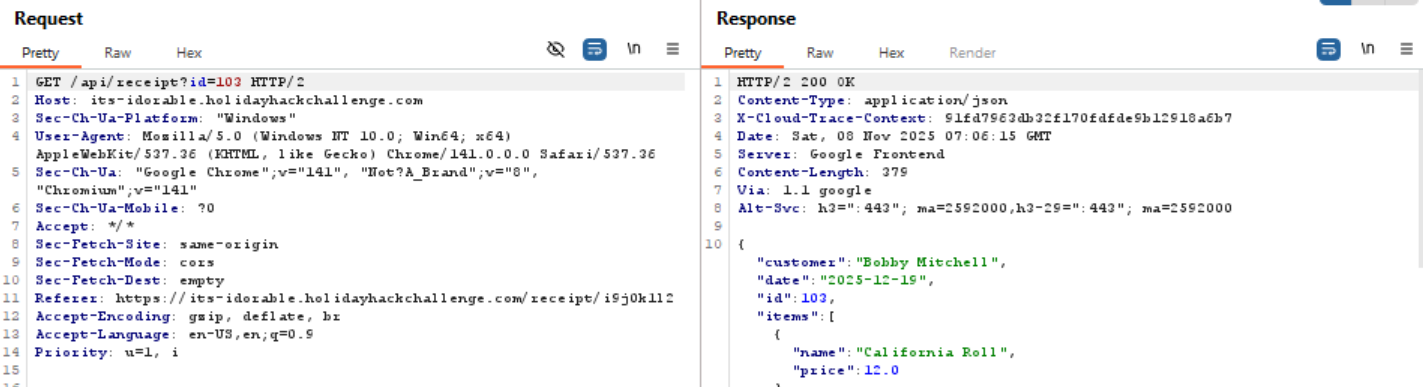Toggle line wrapping in the Request panel
The width and height of the screenshot is (1423, 387).
point(594,49)
